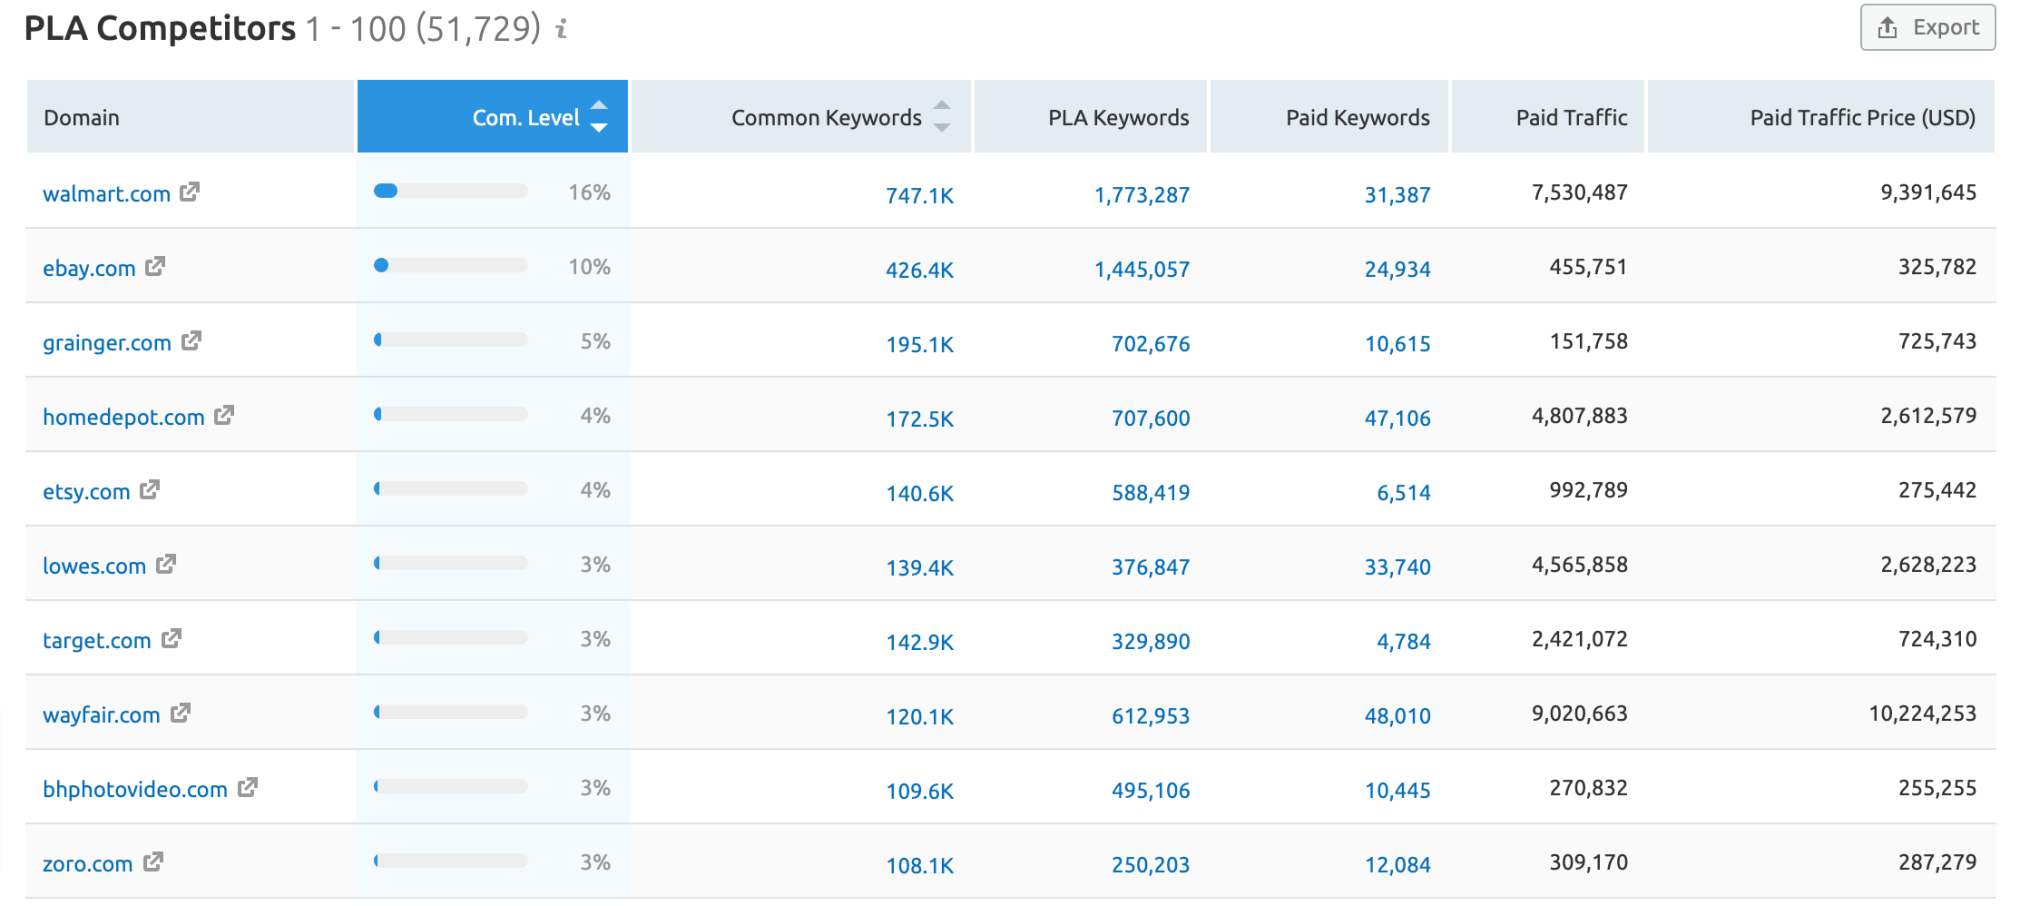Open grainger.com external link icon
The image size is (2020, 906).
click(191, 340)
